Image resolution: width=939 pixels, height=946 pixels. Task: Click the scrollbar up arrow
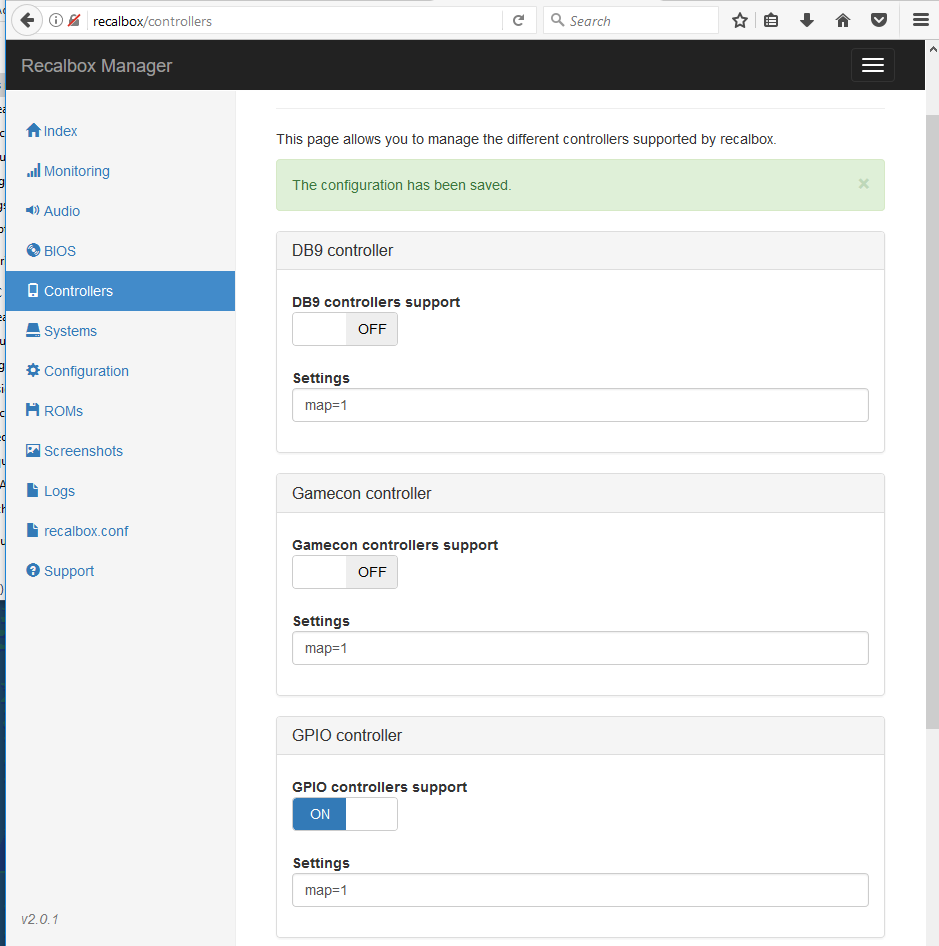(x=932, y=49)
